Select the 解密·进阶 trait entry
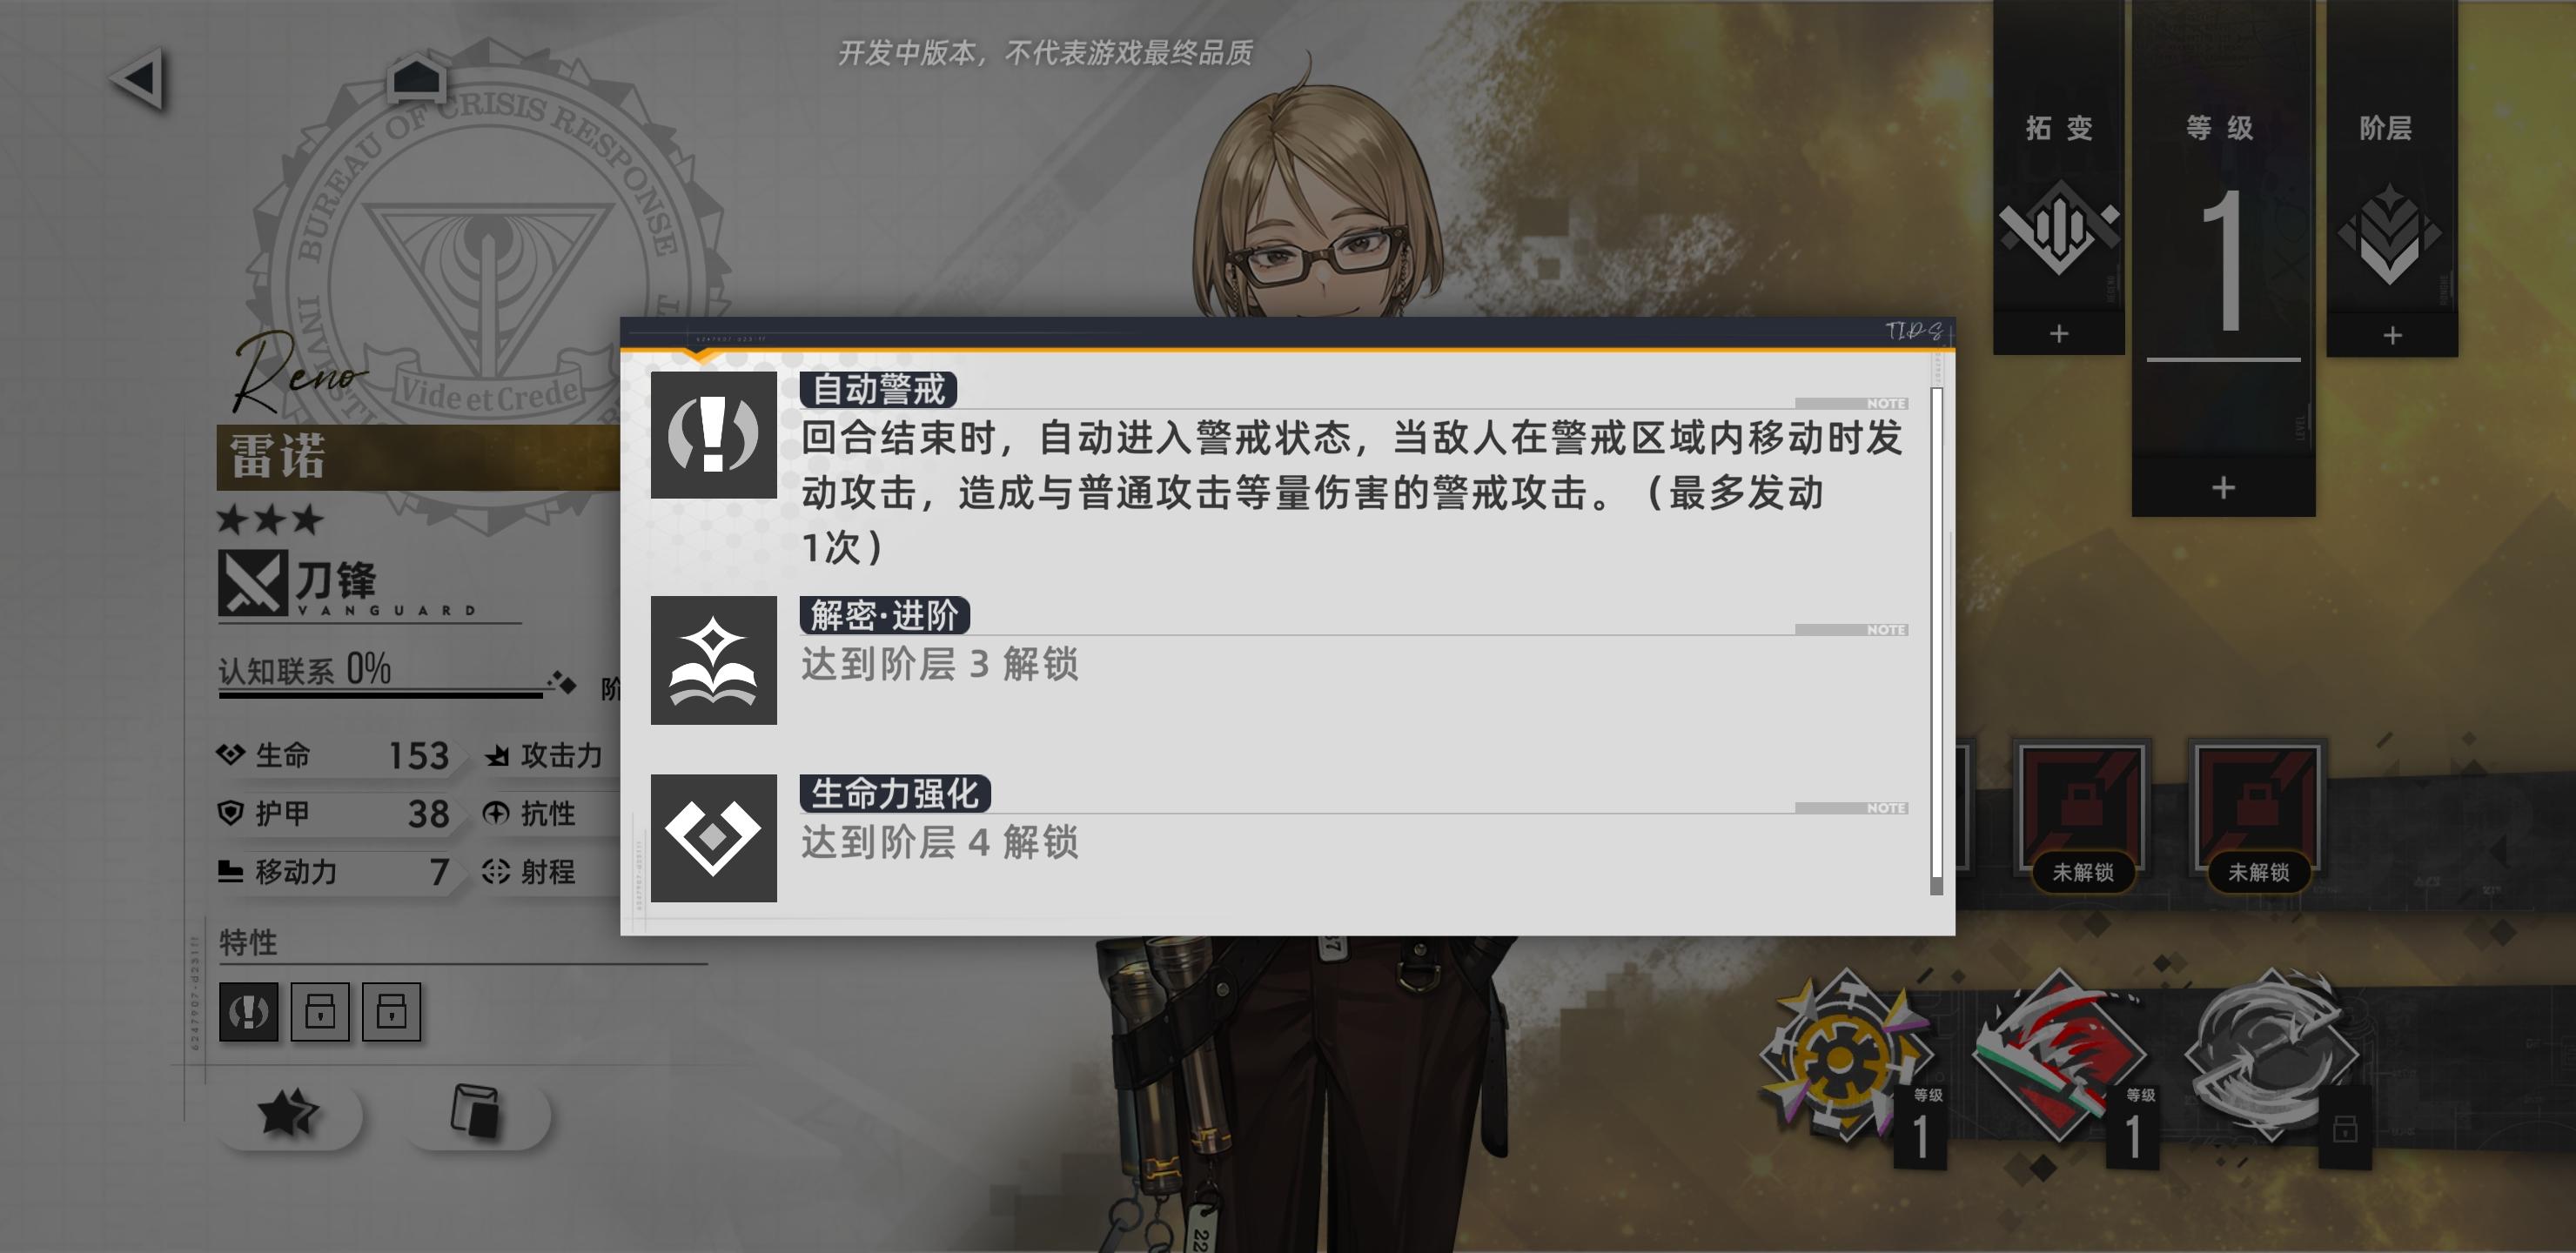The width and height of the screenshot is (2576, 1253). click(1278, 660)
